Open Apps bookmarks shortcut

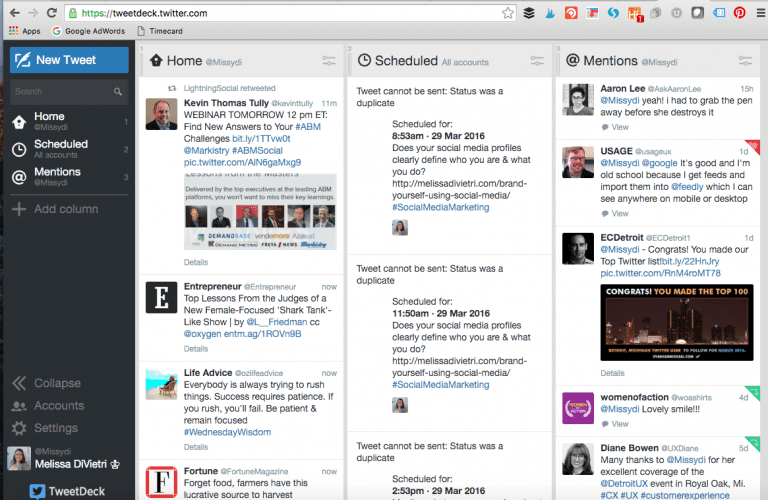click(x=24, y=31)
